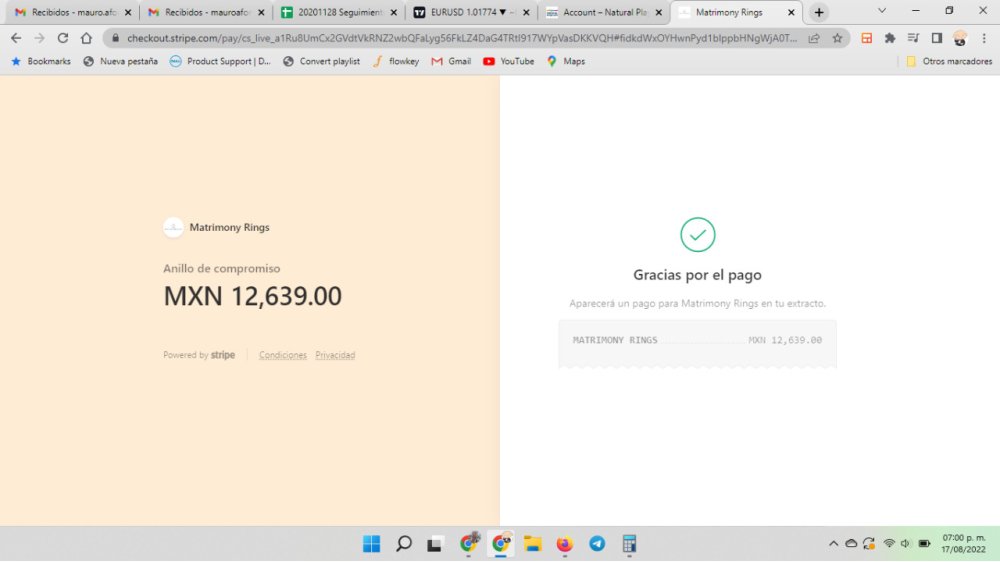Open Firefox from the taskbar
1000x562 pixels.
click(565, 544)
